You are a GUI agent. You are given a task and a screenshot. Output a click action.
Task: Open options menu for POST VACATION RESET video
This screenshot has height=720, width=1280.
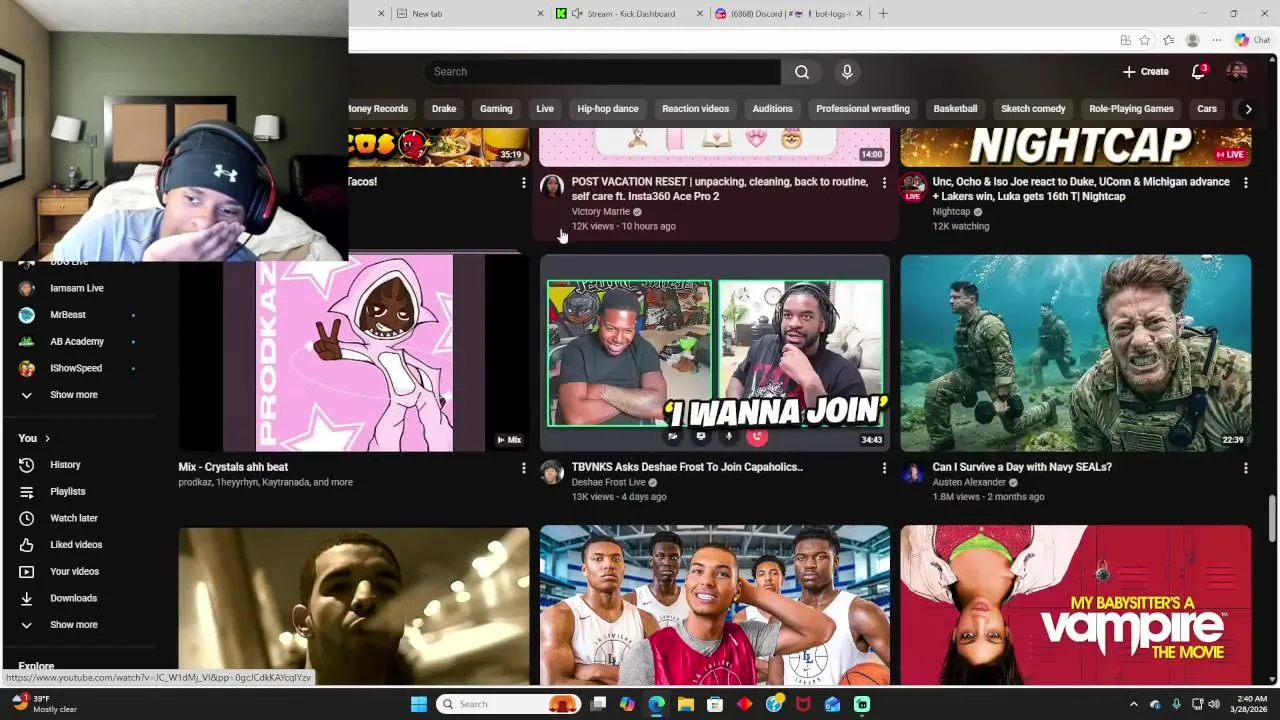884,183
